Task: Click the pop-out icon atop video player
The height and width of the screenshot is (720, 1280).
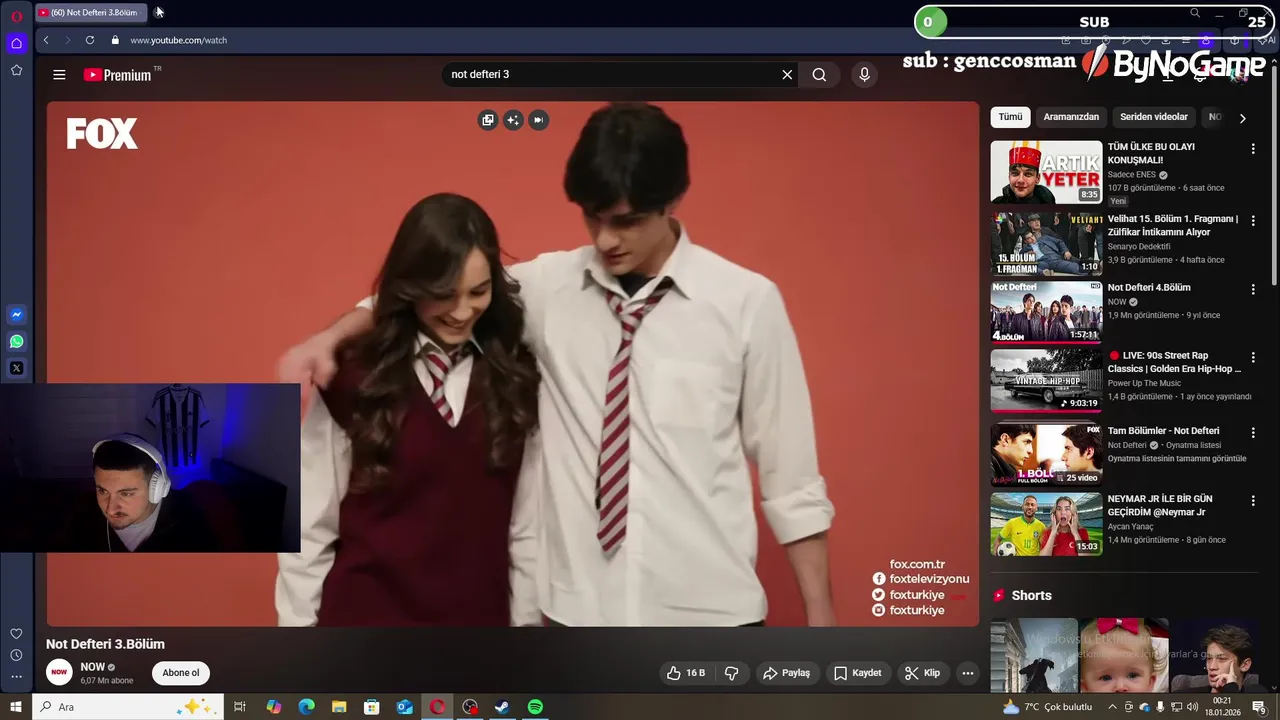Action: 488,120
